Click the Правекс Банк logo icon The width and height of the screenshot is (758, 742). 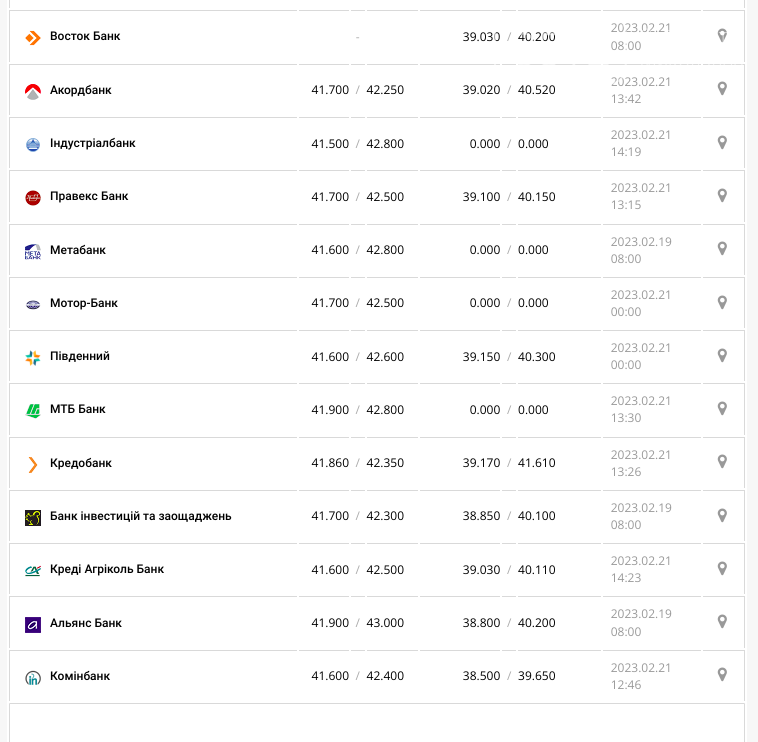(x=33, y=197)
